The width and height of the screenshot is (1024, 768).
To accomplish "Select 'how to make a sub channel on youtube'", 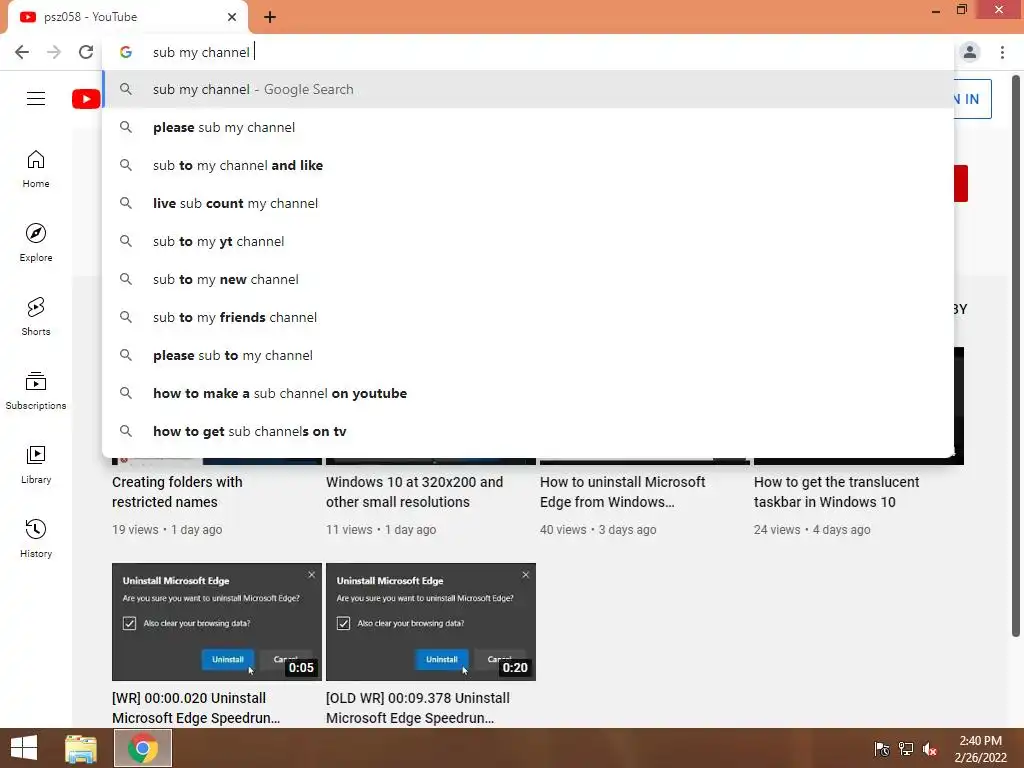I will click(528, 393).
